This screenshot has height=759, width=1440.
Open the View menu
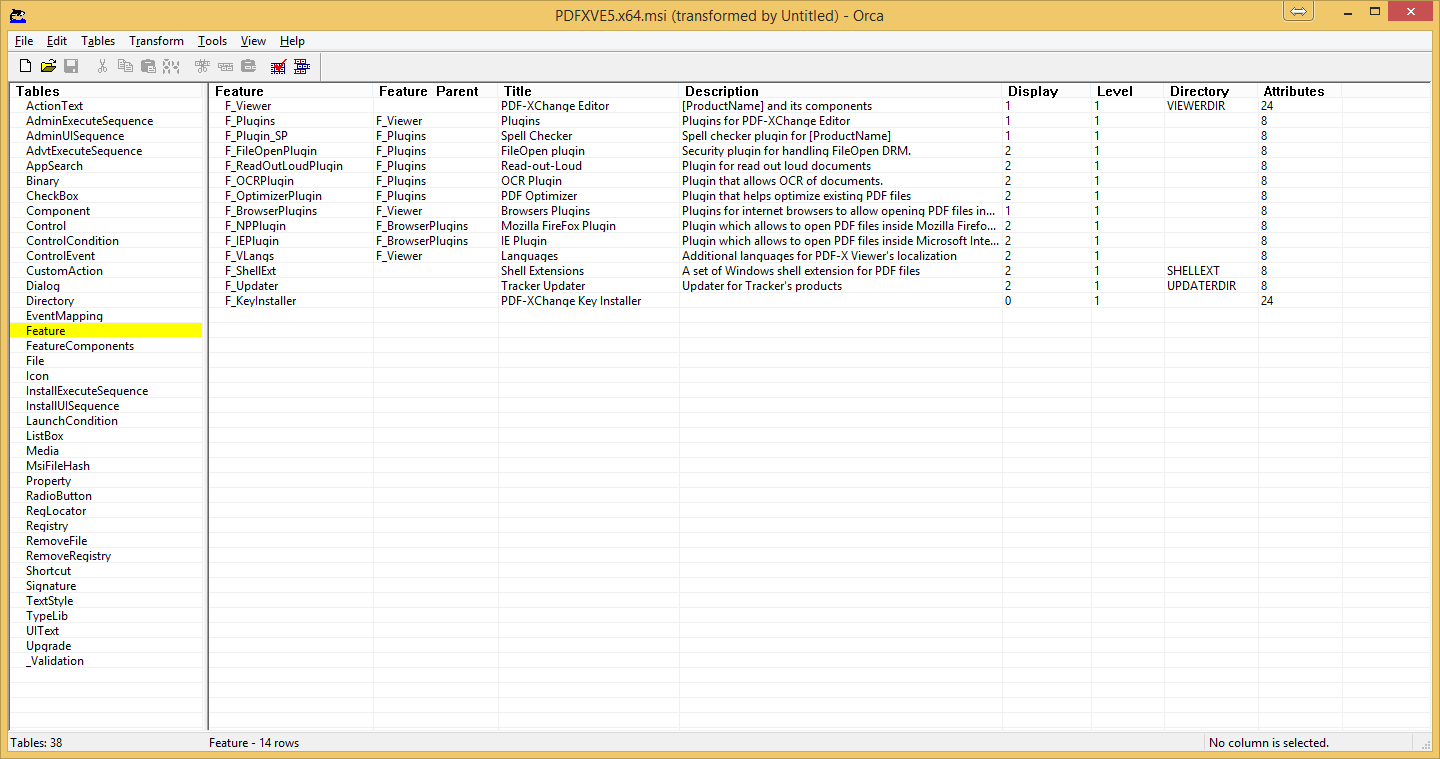(x=252, y=41)
